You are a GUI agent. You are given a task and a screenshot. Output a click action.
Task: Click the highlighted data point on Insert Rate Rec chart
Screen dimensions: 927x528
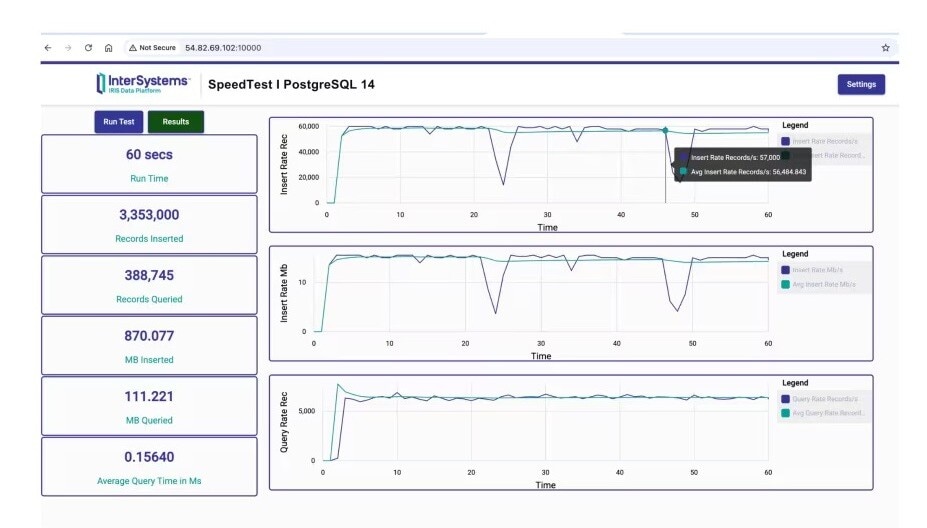pyautogui.click(x=665, y=130)
